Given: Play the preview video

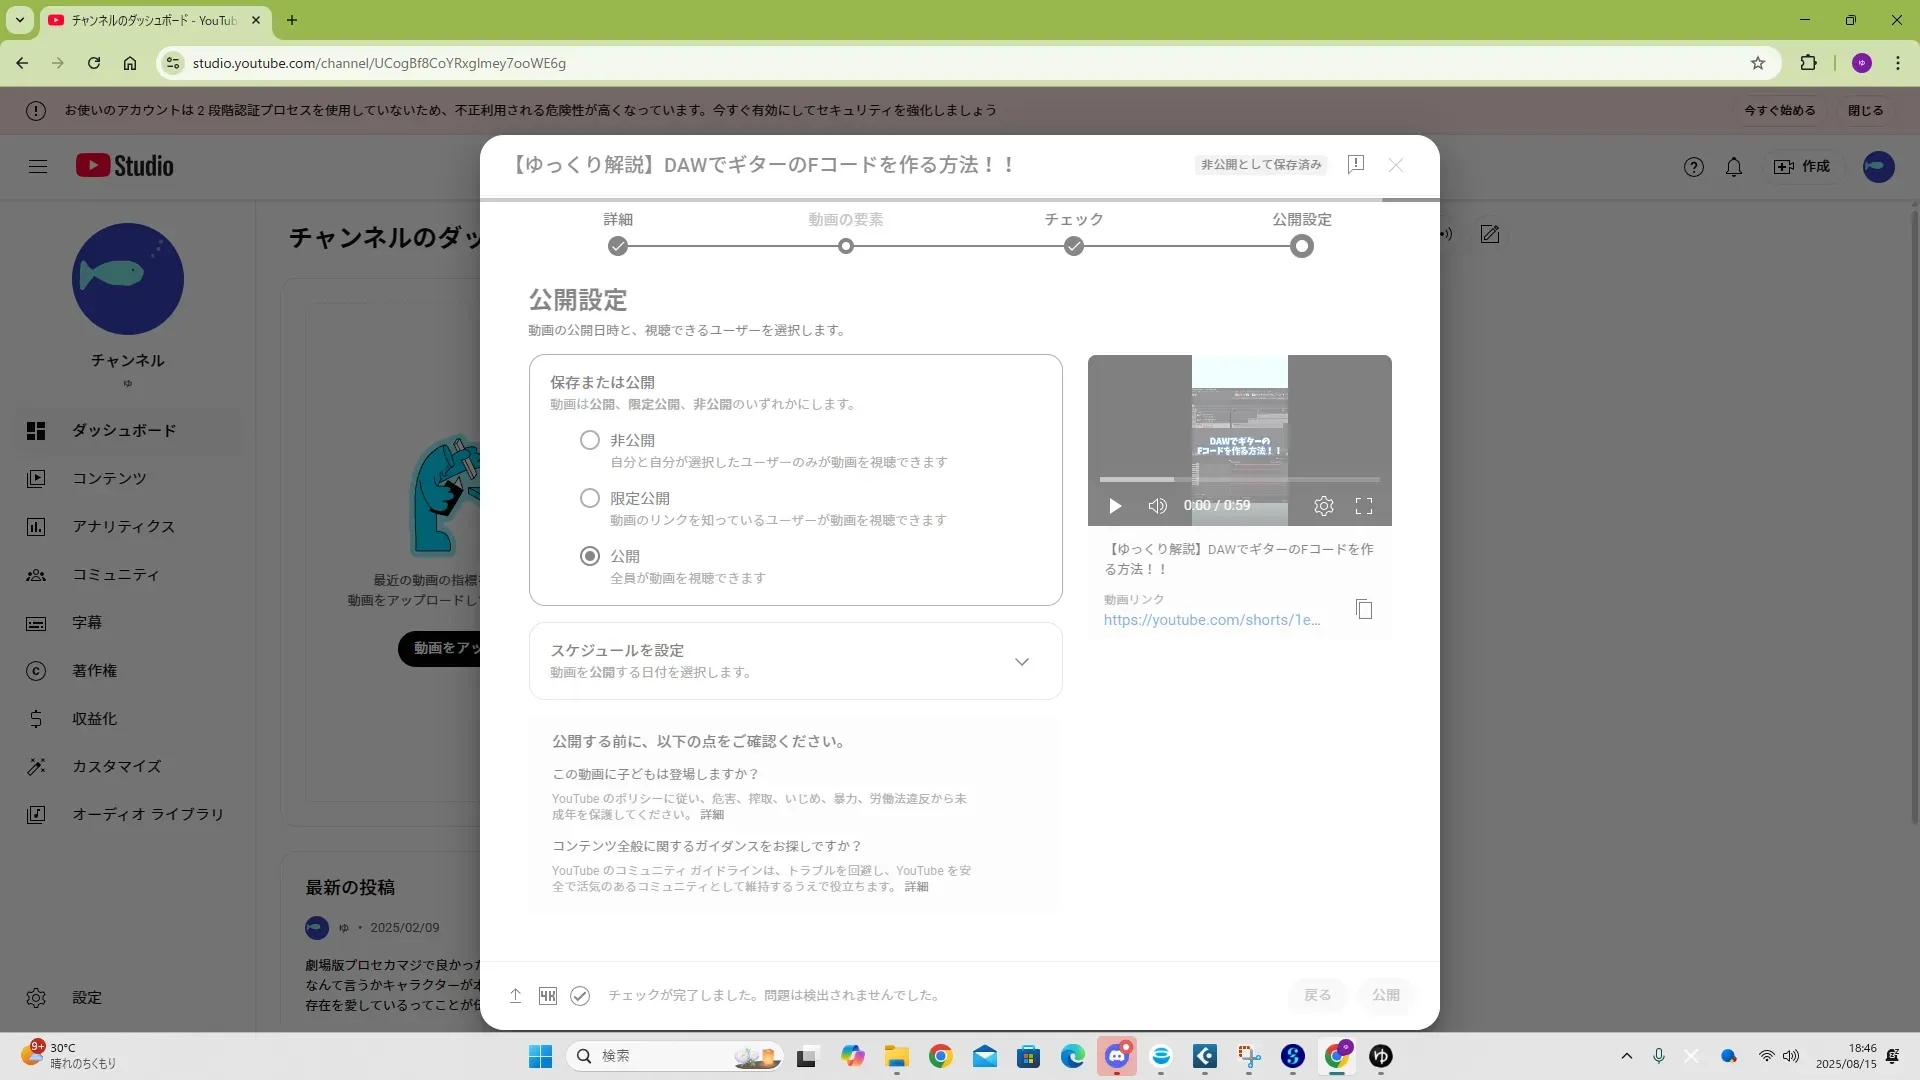Looking at the screenshot, I should coord(1115,506).
